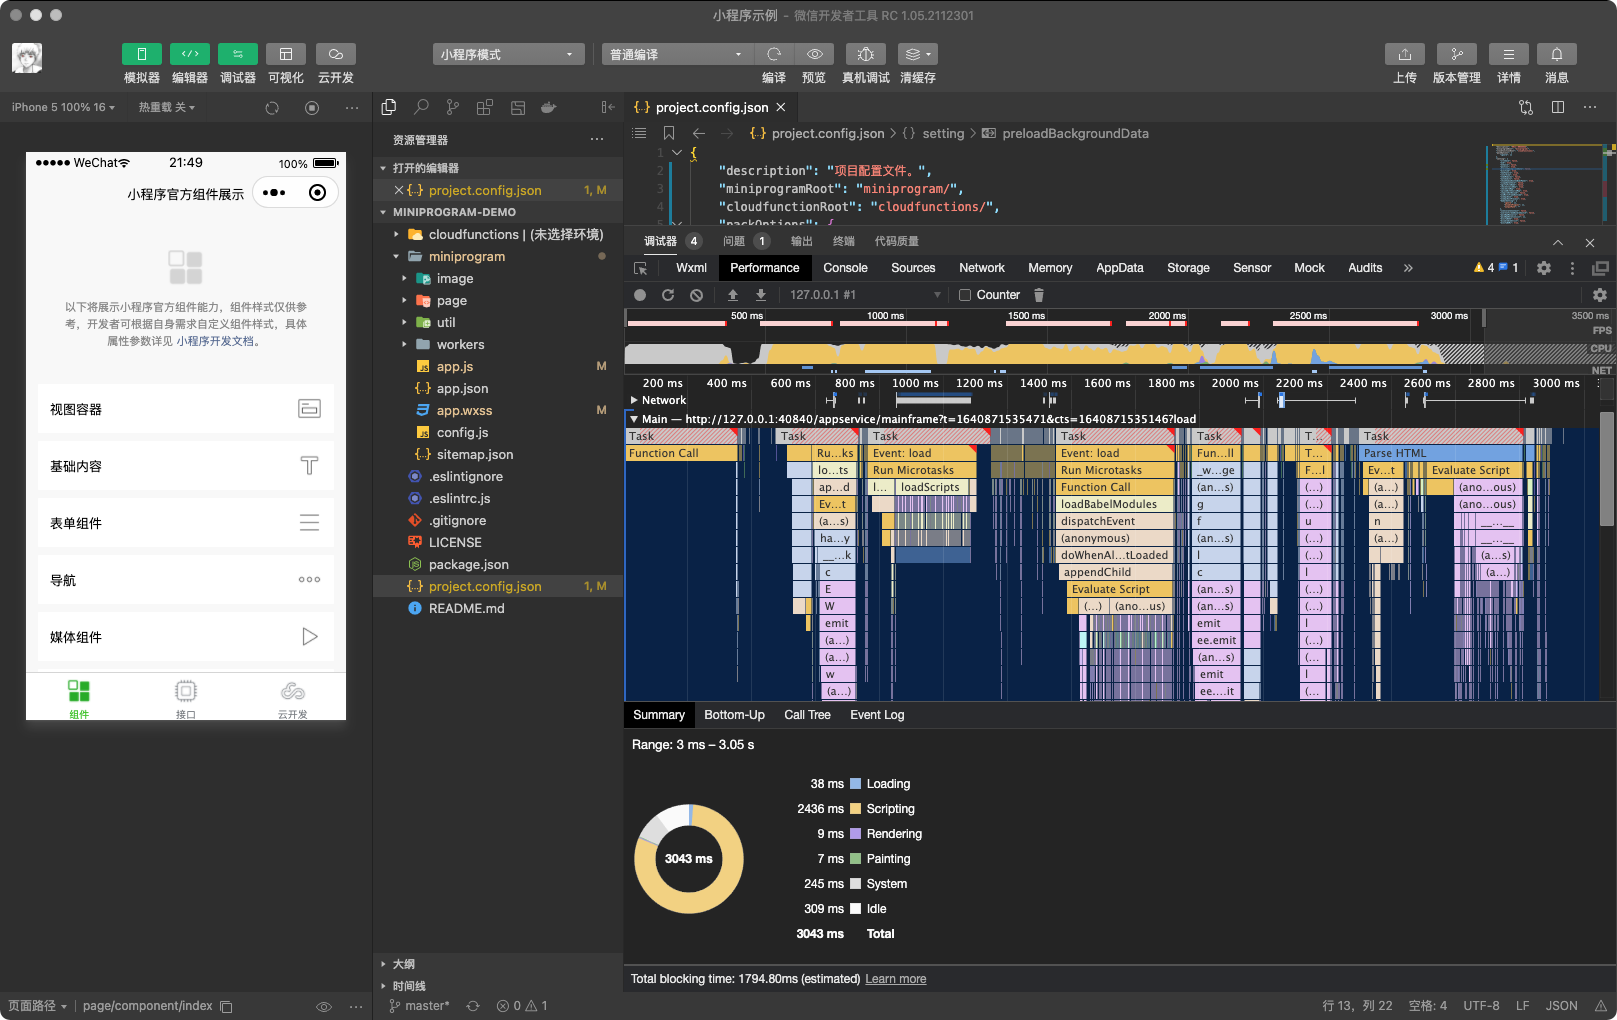Open the Call Tree tab
This screenshot has height=1020, width=1617.
point(807,715)
